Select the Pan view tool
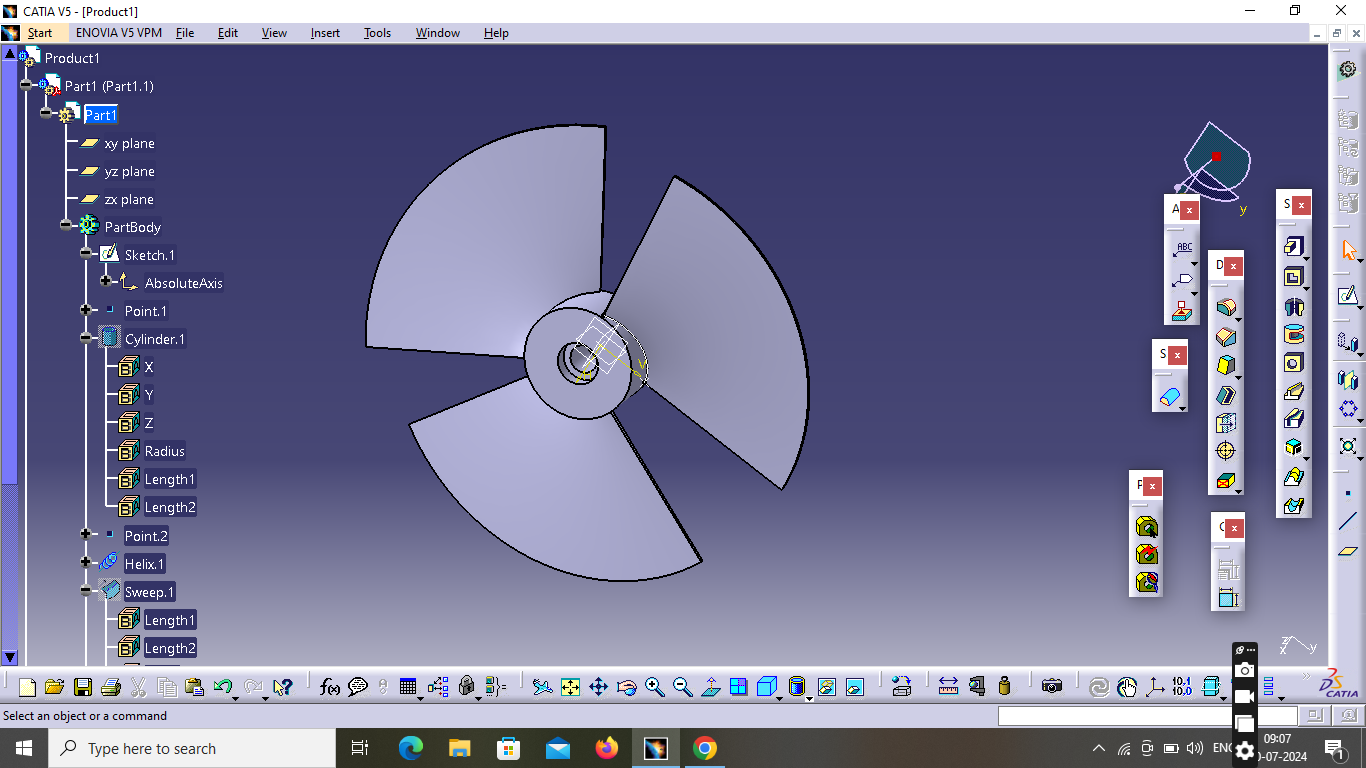Image resolution: width=1366 pixels, height=768 pixels. (598, 687)
